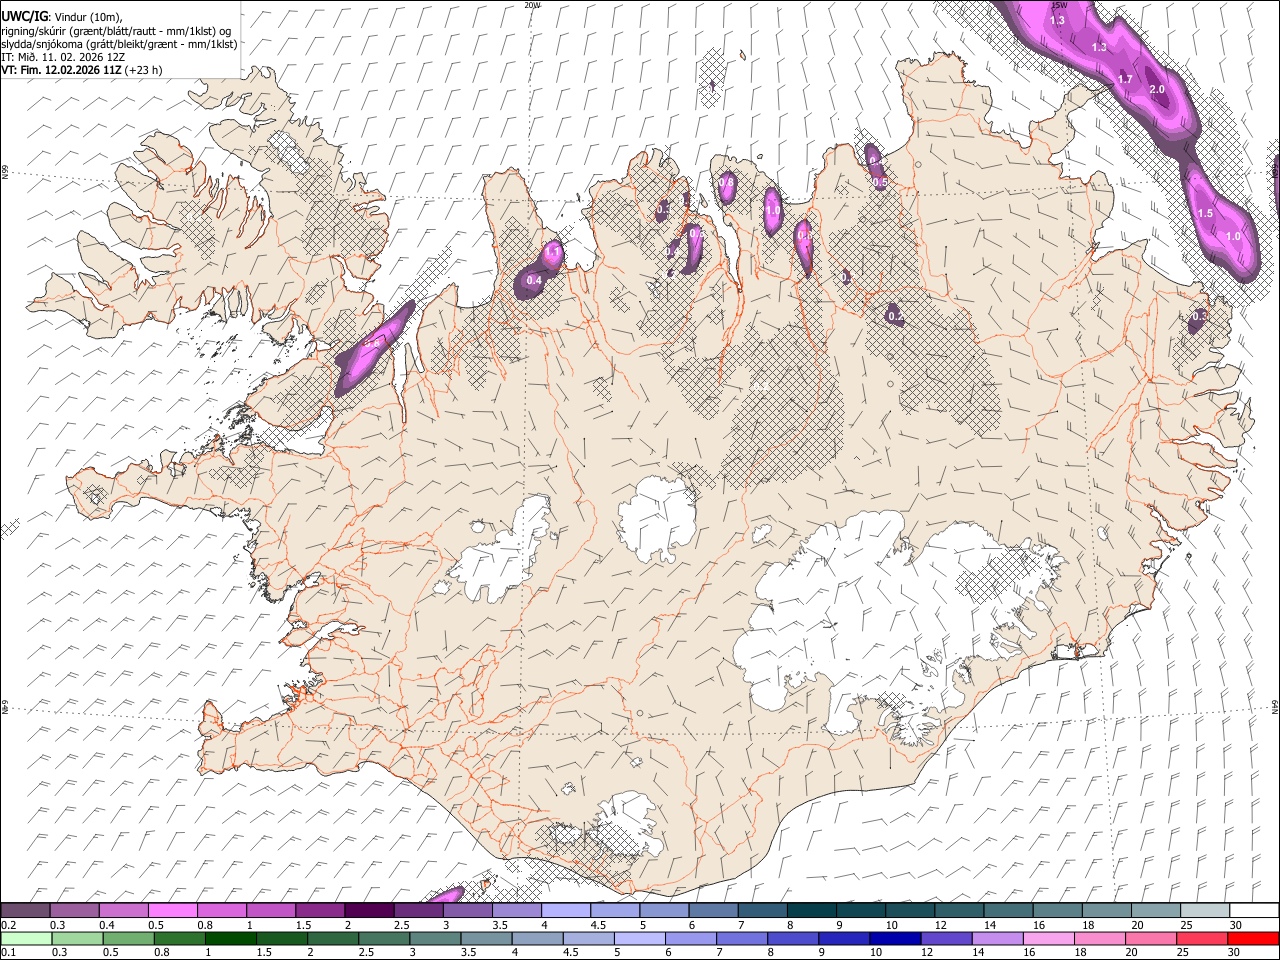
Task: Click the '1.5' value in the northeast snow band
Action: [1205, 214]
